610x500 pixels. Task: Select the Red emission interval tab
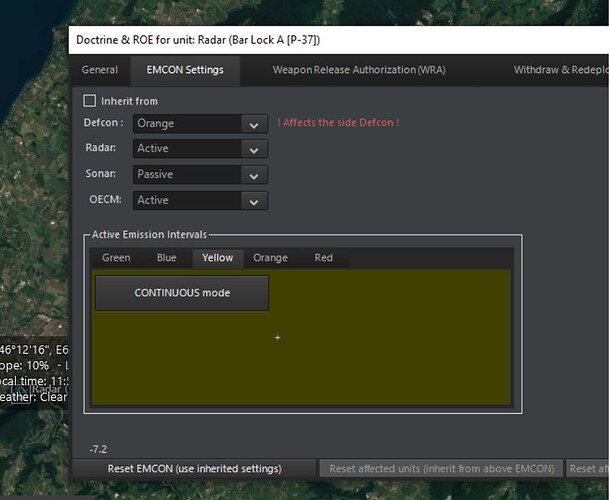pos(324,258)
